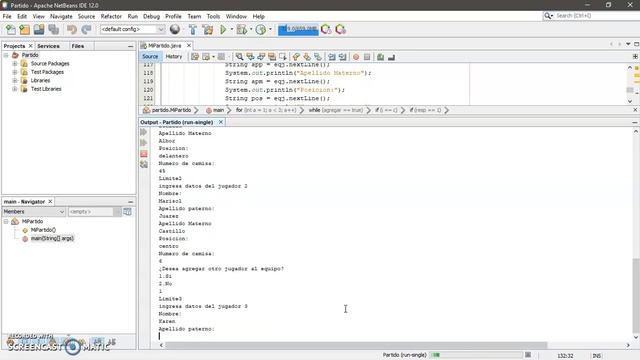The image size is (640, 360).
Task: Click the Clean and Build icon
Action: pyautogui.click(x=208, y=29)
